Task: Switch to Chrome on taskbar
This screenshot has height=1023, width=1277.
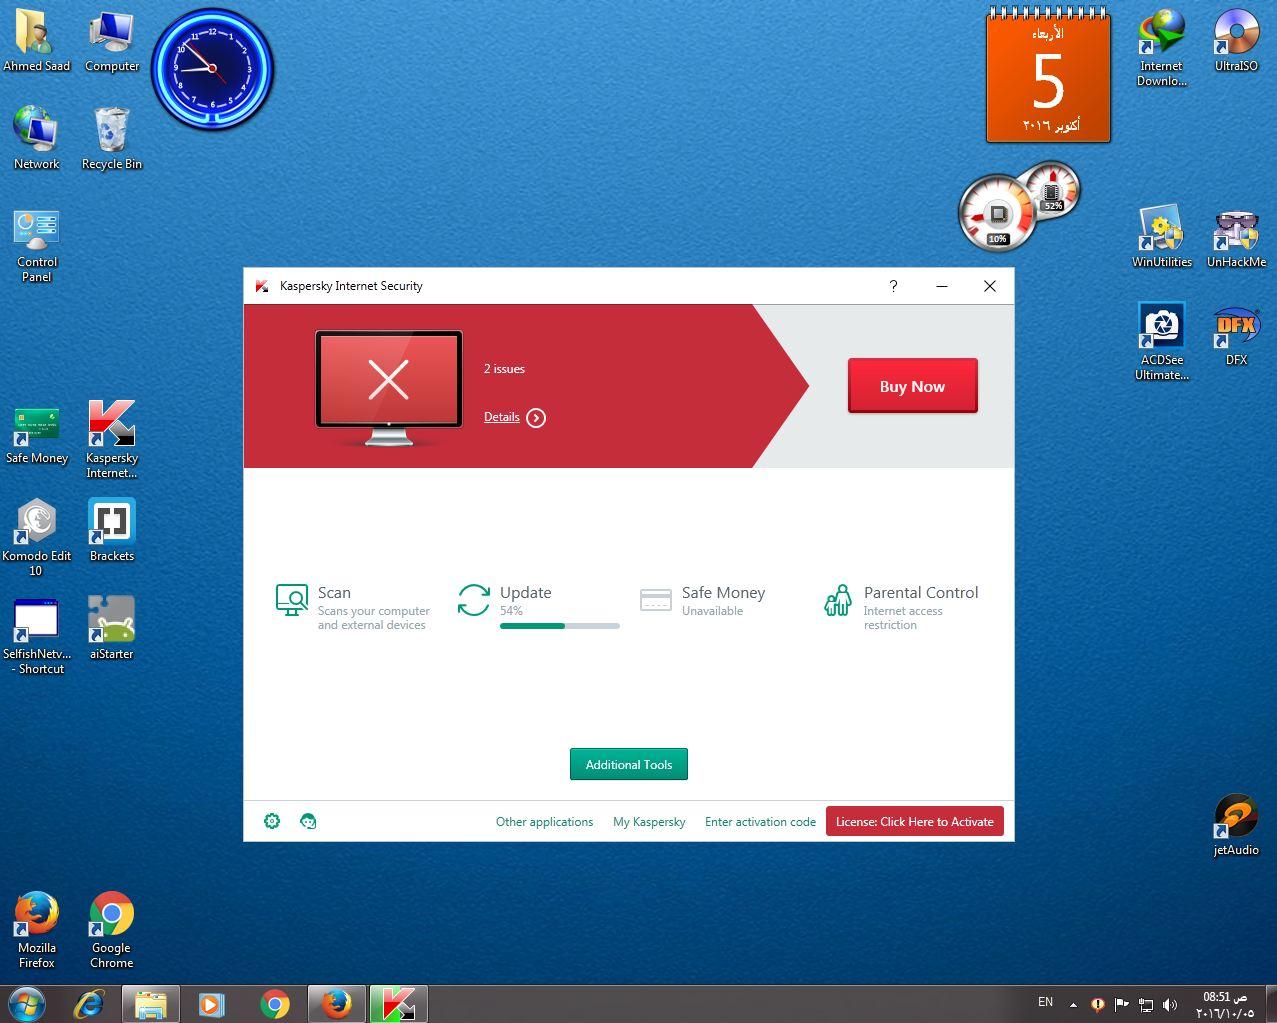Action: point(275,1004)
